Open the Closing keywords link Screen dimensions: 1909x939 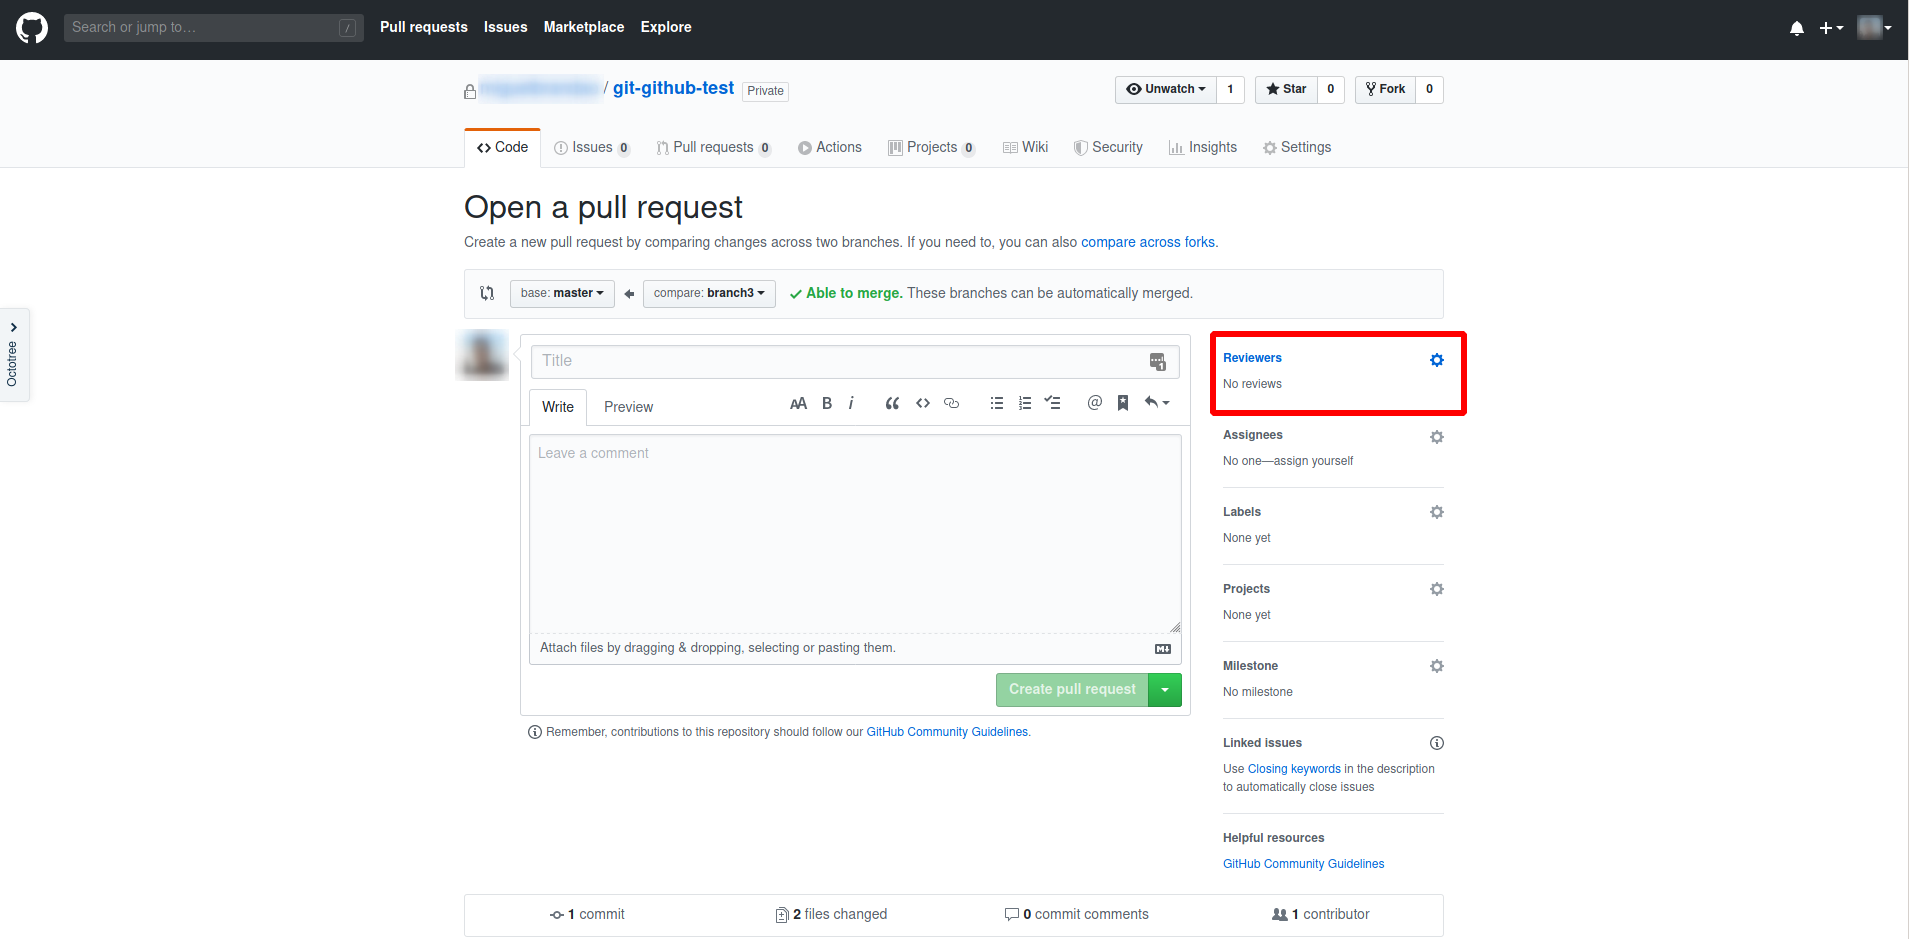coord(1294,769)
